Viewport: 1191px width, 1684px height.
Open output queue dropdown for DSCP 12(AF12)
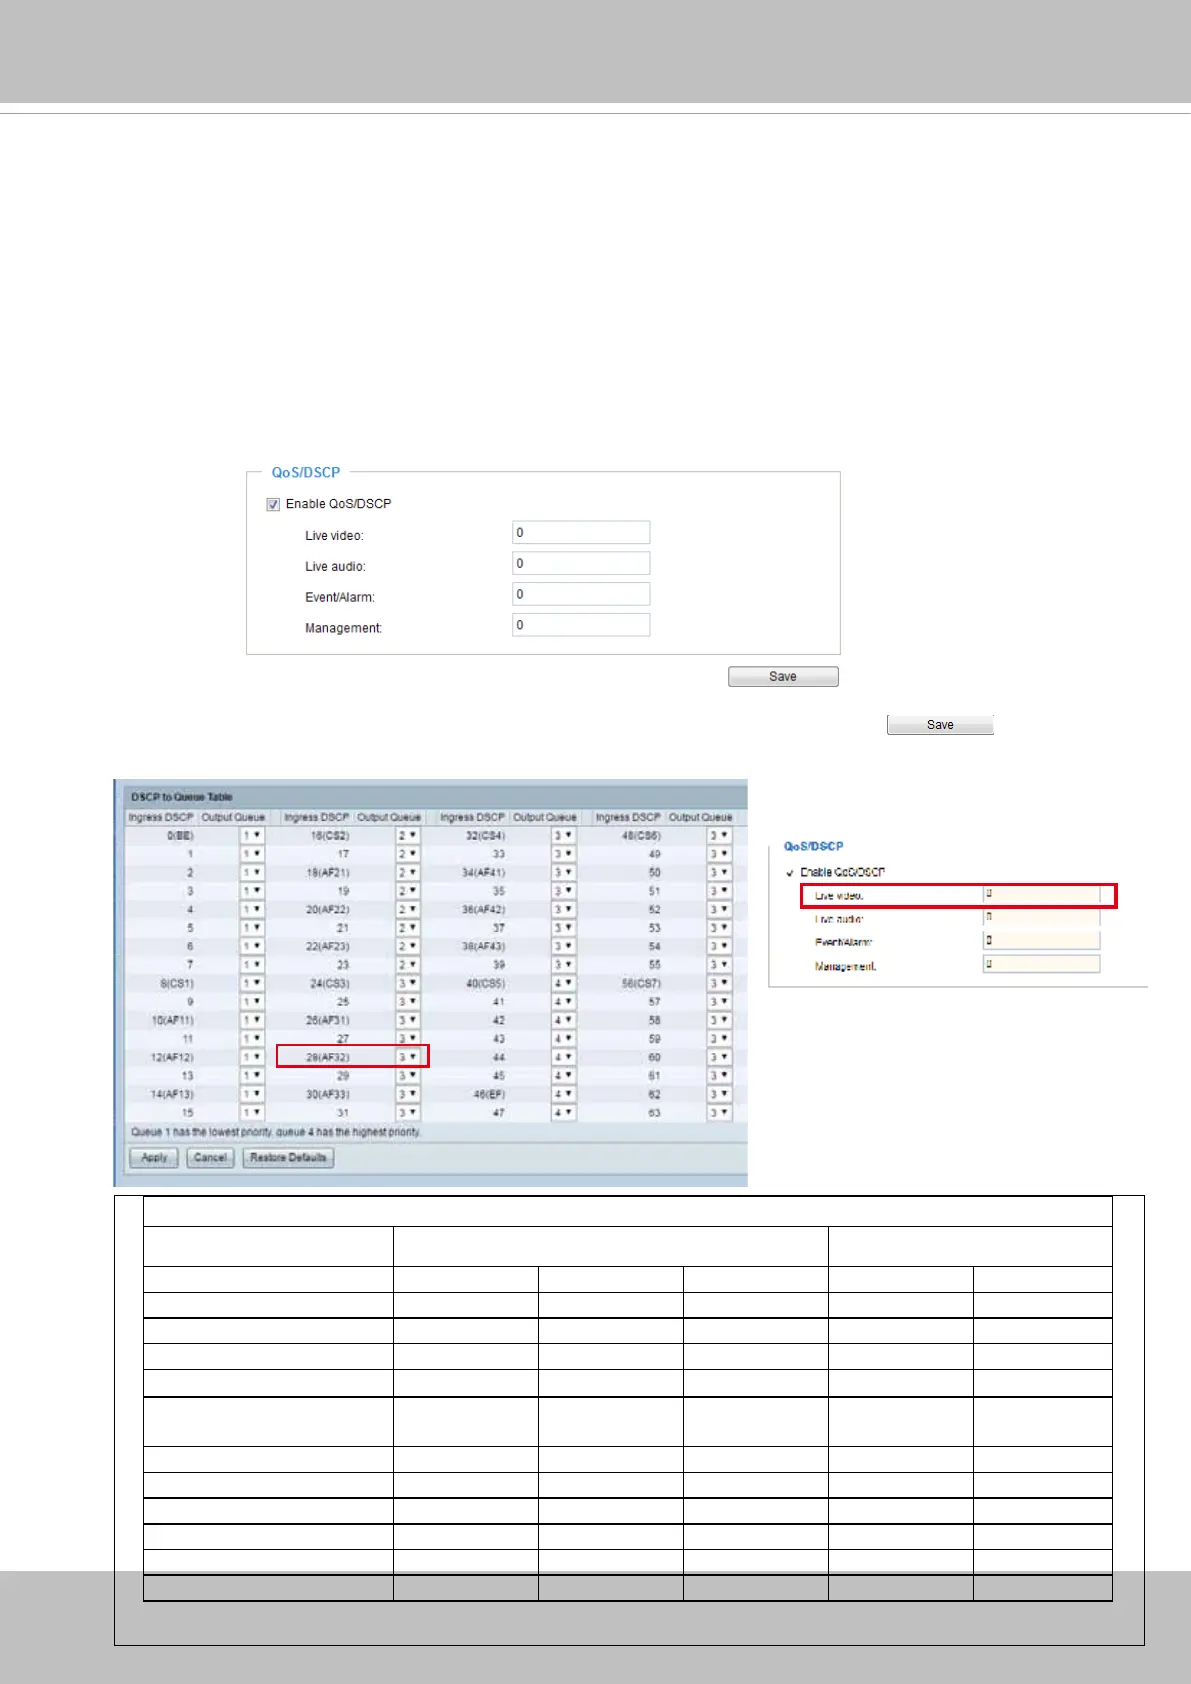tap(252, 1057)
